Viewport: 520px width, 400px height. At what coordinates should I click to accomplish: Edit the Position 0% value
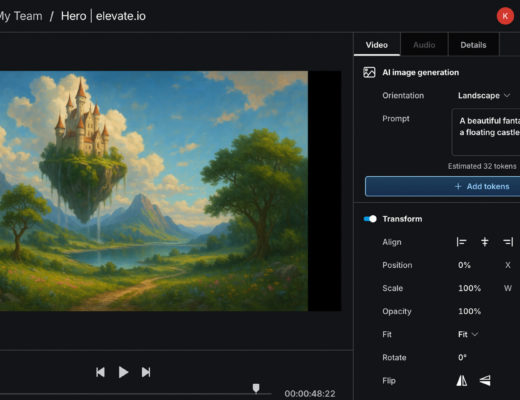pos(464,265)
